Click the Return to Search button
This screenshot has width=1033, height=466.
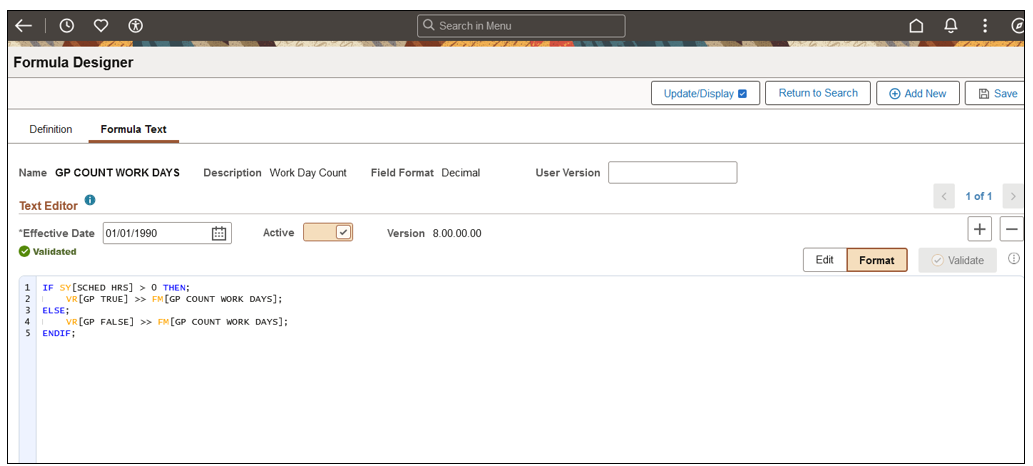coord(818,93)
